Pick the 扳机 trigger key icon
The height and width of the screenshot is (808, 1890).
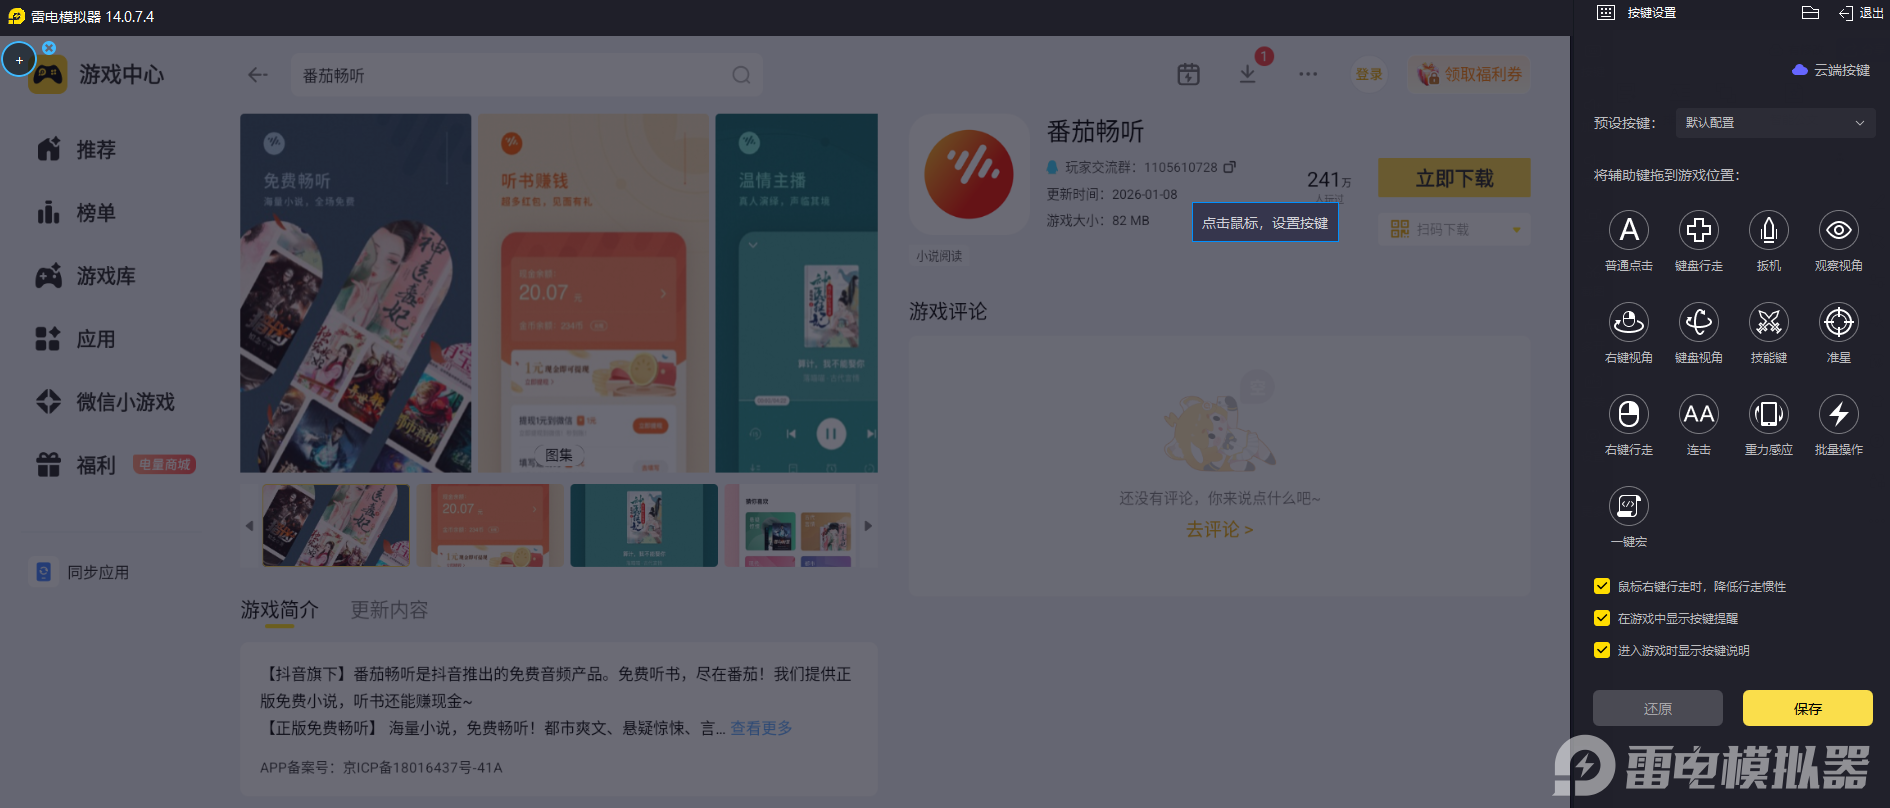(1768, 231)
